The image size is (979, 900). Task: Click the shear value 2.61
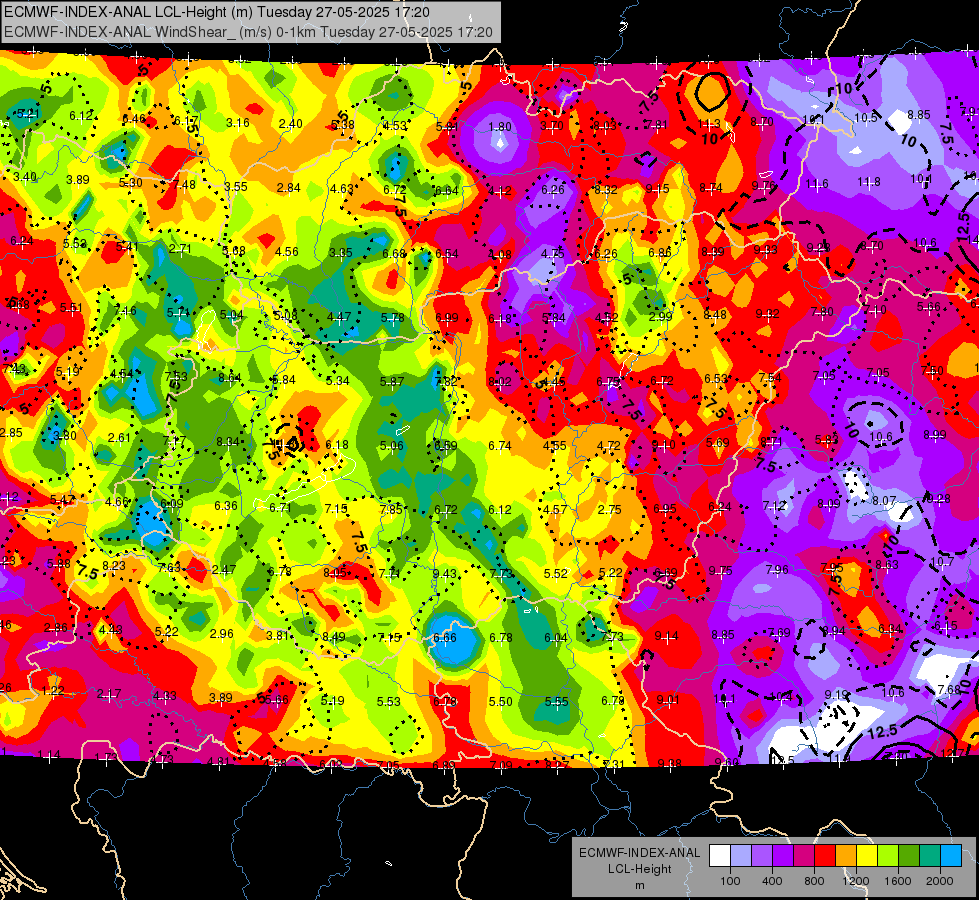click(x=119, y=437)
